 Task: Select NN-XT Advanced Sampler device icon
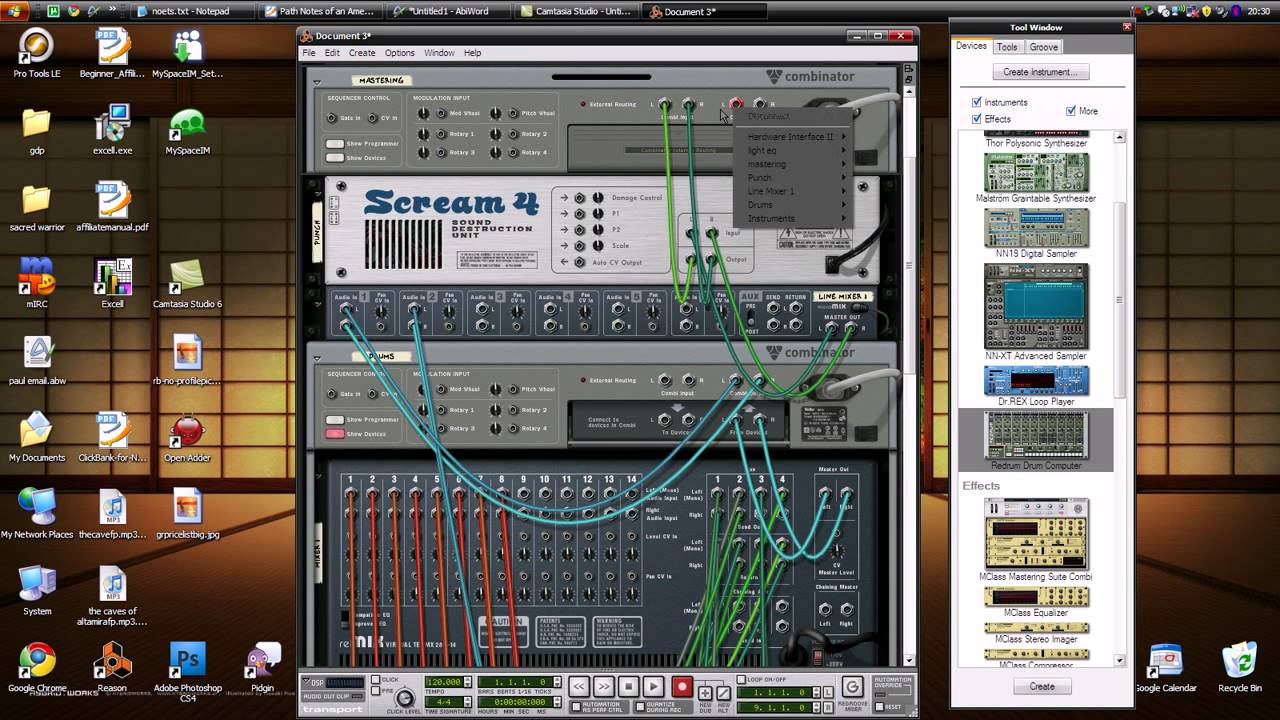click(x=1036, y=306)
